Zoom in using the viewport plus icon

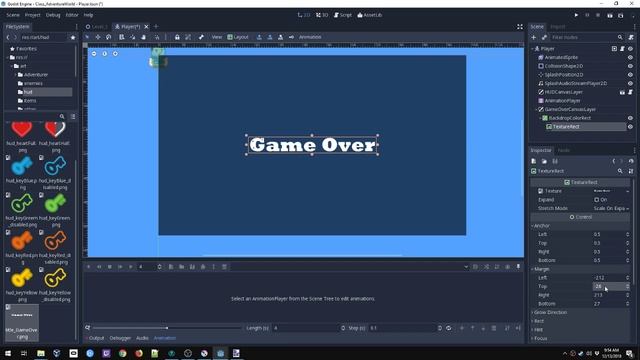[115, 53]
